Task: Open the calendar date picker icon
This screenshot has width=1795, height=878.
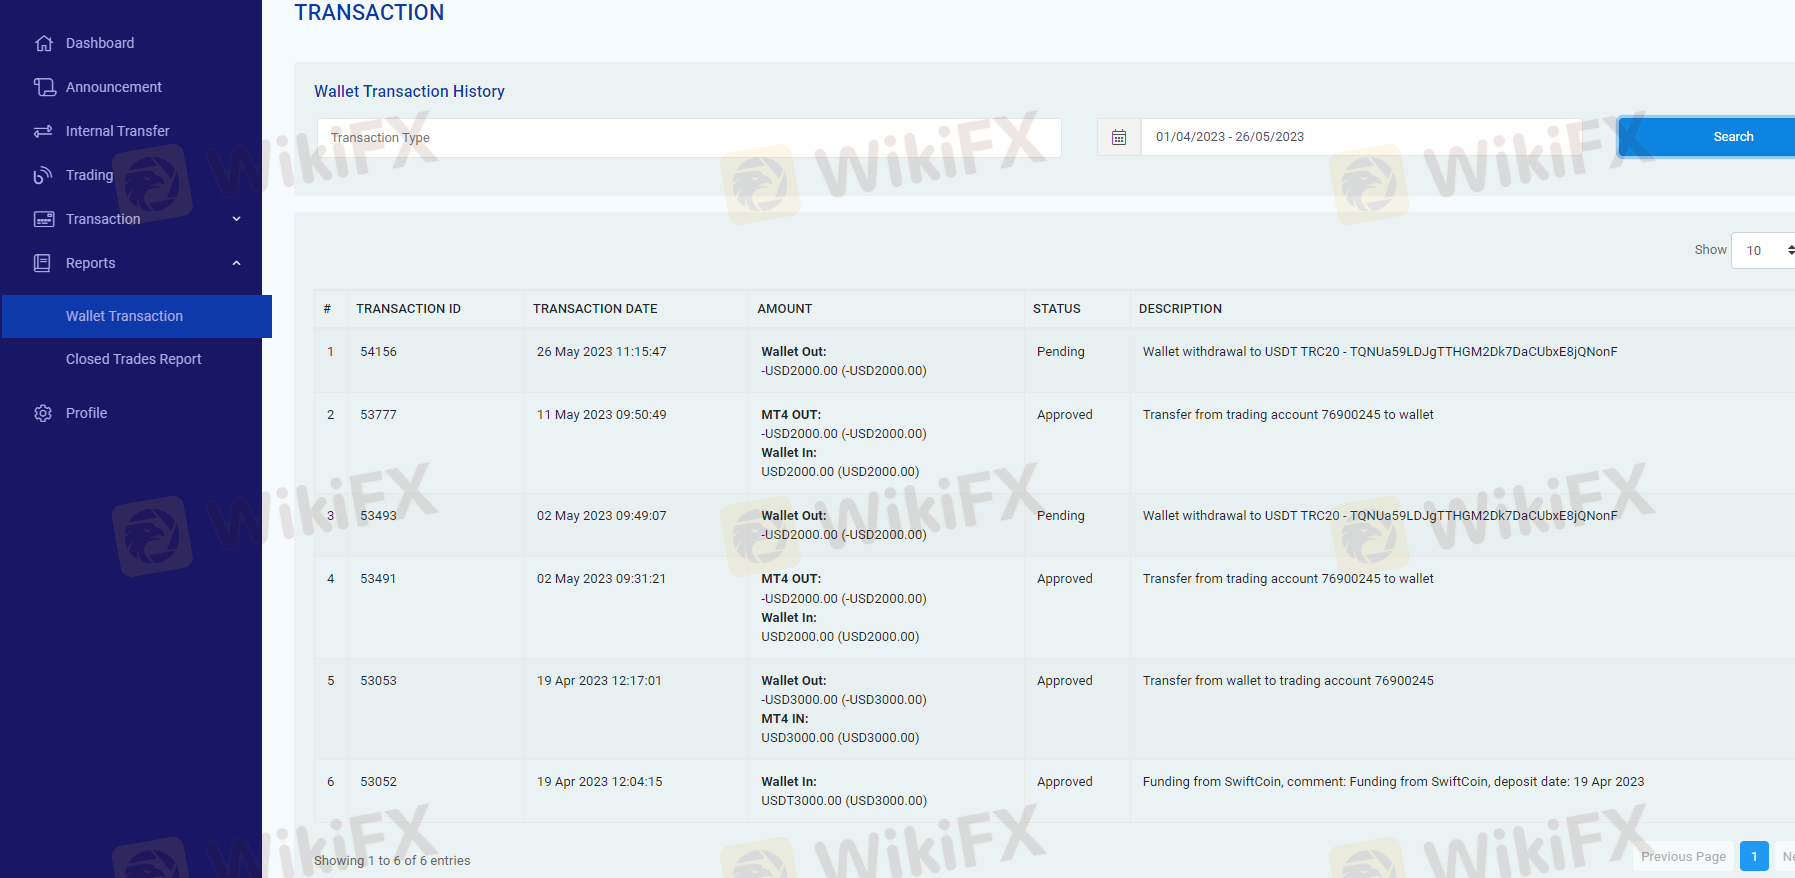Action: pyautogui.click(x=1119, y=137)
